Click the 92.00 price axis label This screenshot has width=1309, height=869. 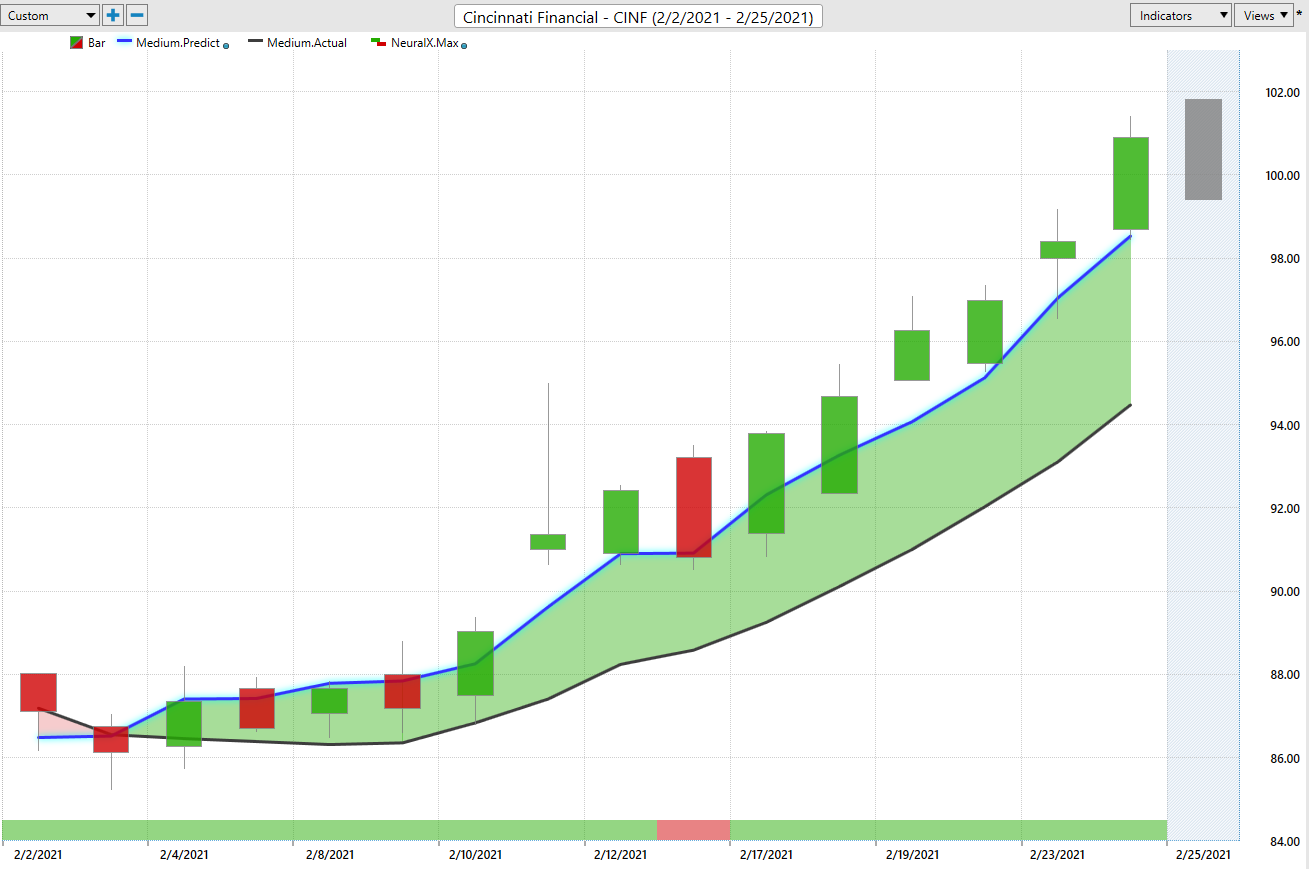1283,508
